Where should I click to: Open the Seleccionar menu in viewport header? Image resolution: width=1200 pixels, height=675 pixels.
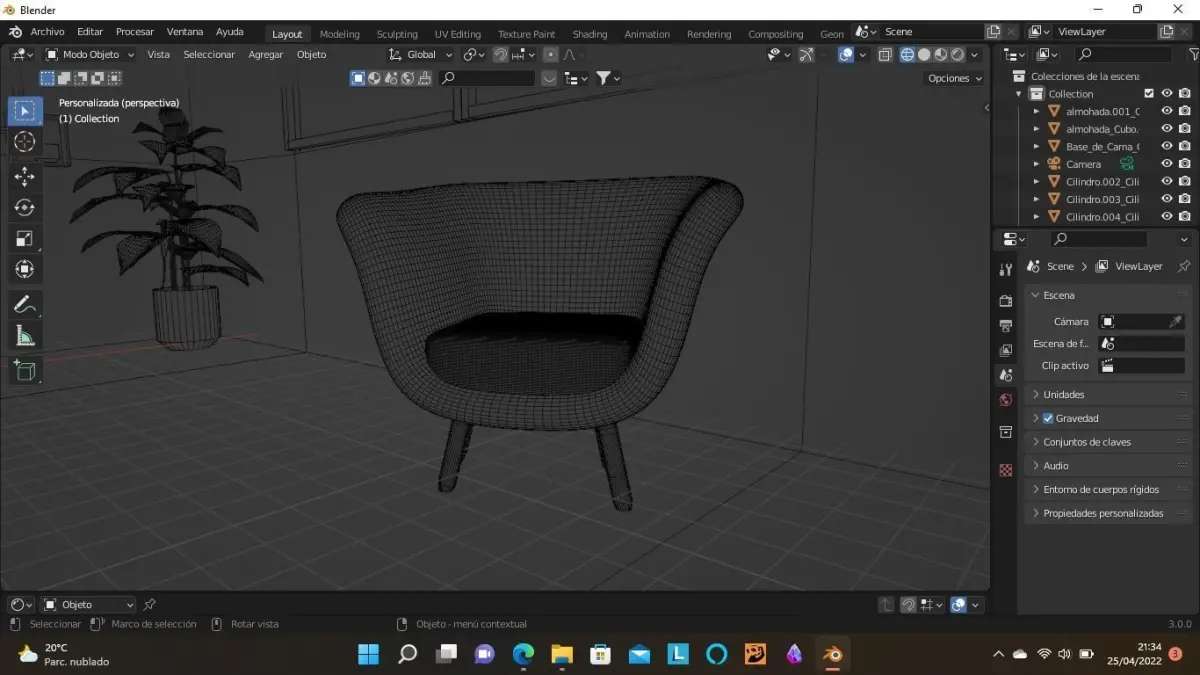click(x=209, y=55)
